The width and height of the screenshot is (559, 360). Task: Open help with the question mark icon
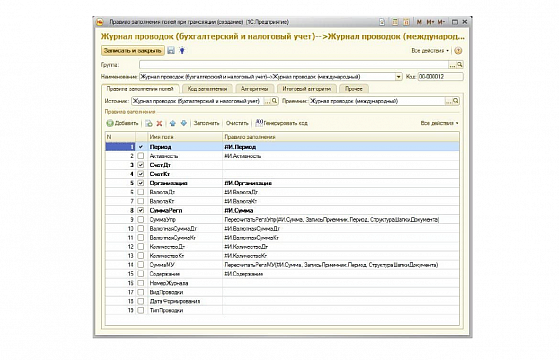tap(458, 51)
